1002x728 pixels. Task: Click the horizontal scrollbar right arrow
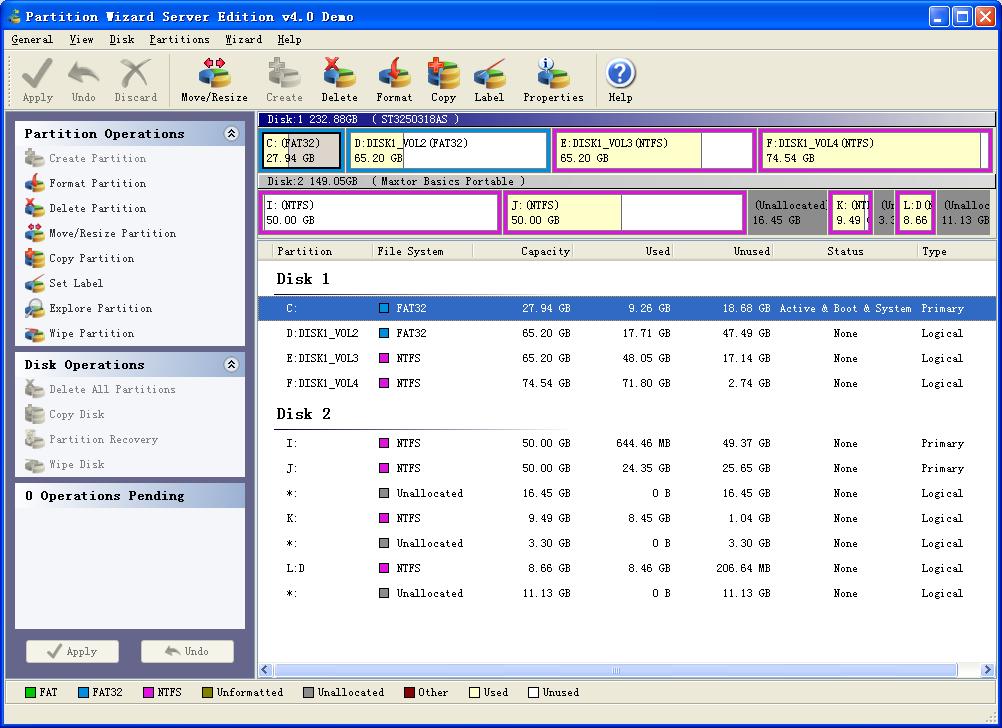point(987,670)
